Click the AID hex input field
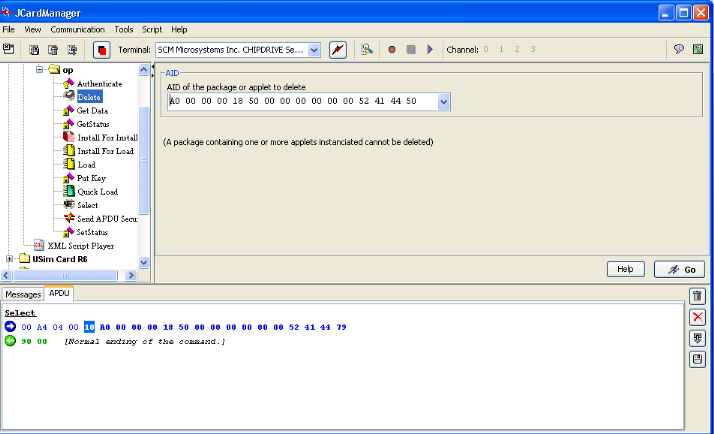The width and height of the screenshot is (714, 434). pyautogui.click(x=300, y=102)
